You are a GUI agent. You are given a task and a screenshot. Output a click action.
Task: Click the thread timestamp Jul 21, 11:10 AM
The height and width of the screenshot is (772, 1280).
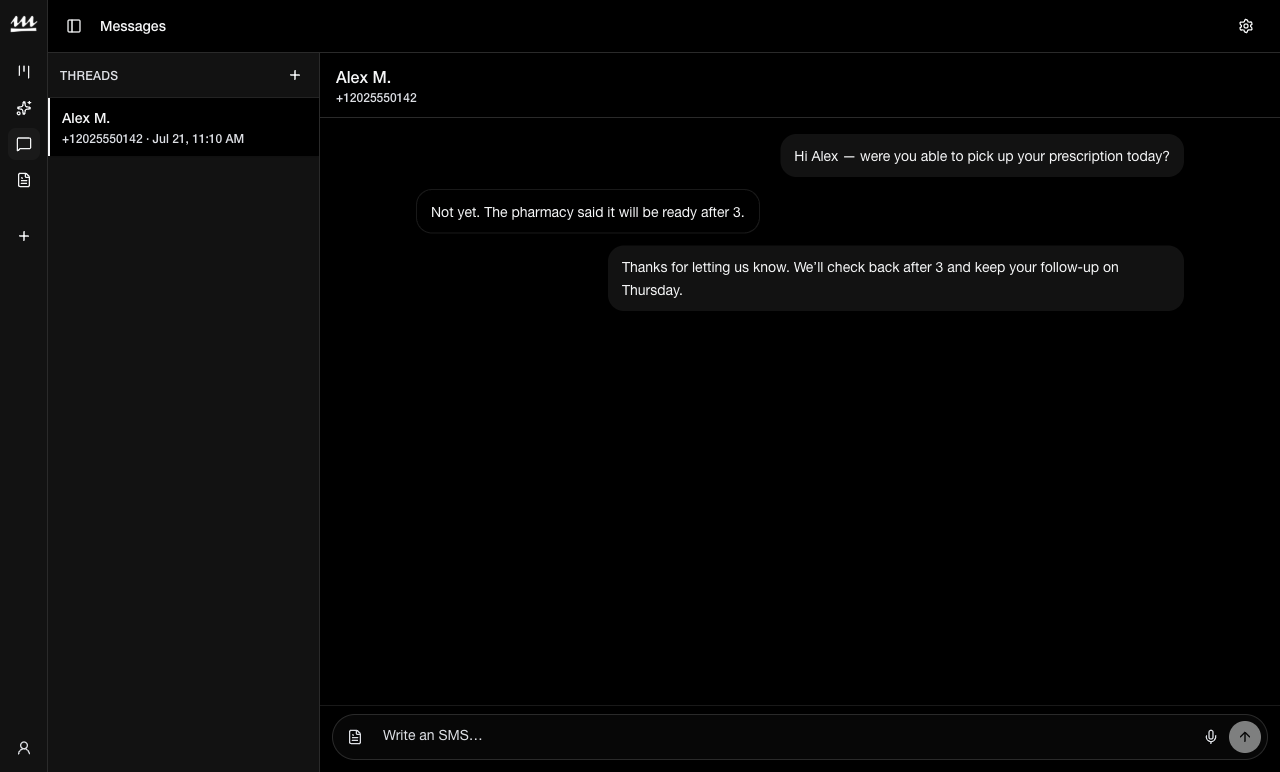(x=198, y=139)
